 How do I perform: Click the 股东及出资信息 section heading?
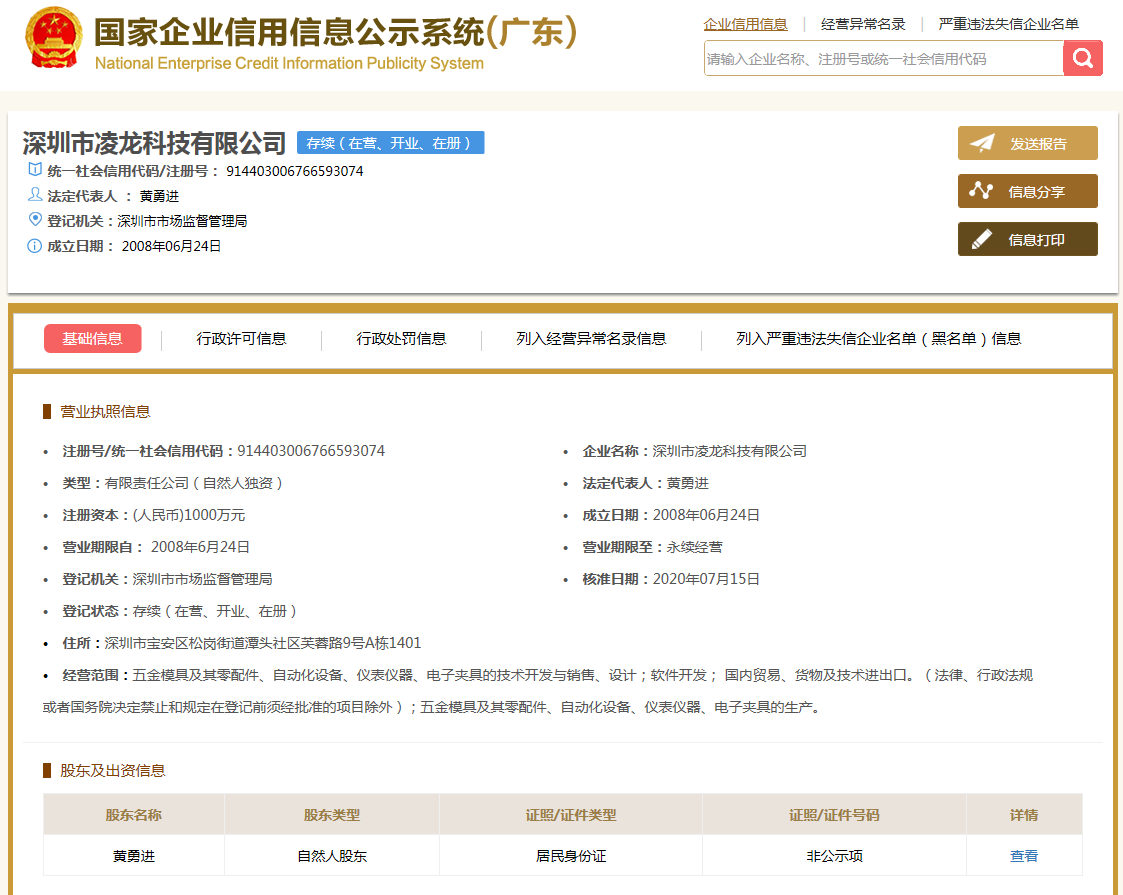pos(112,770)
